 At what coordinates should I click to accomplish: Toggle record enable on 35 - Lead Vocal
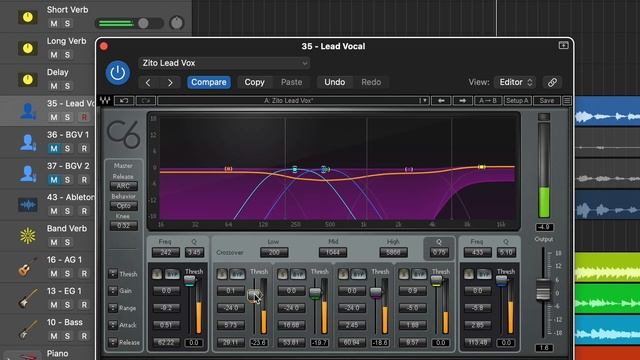[84, 117]
